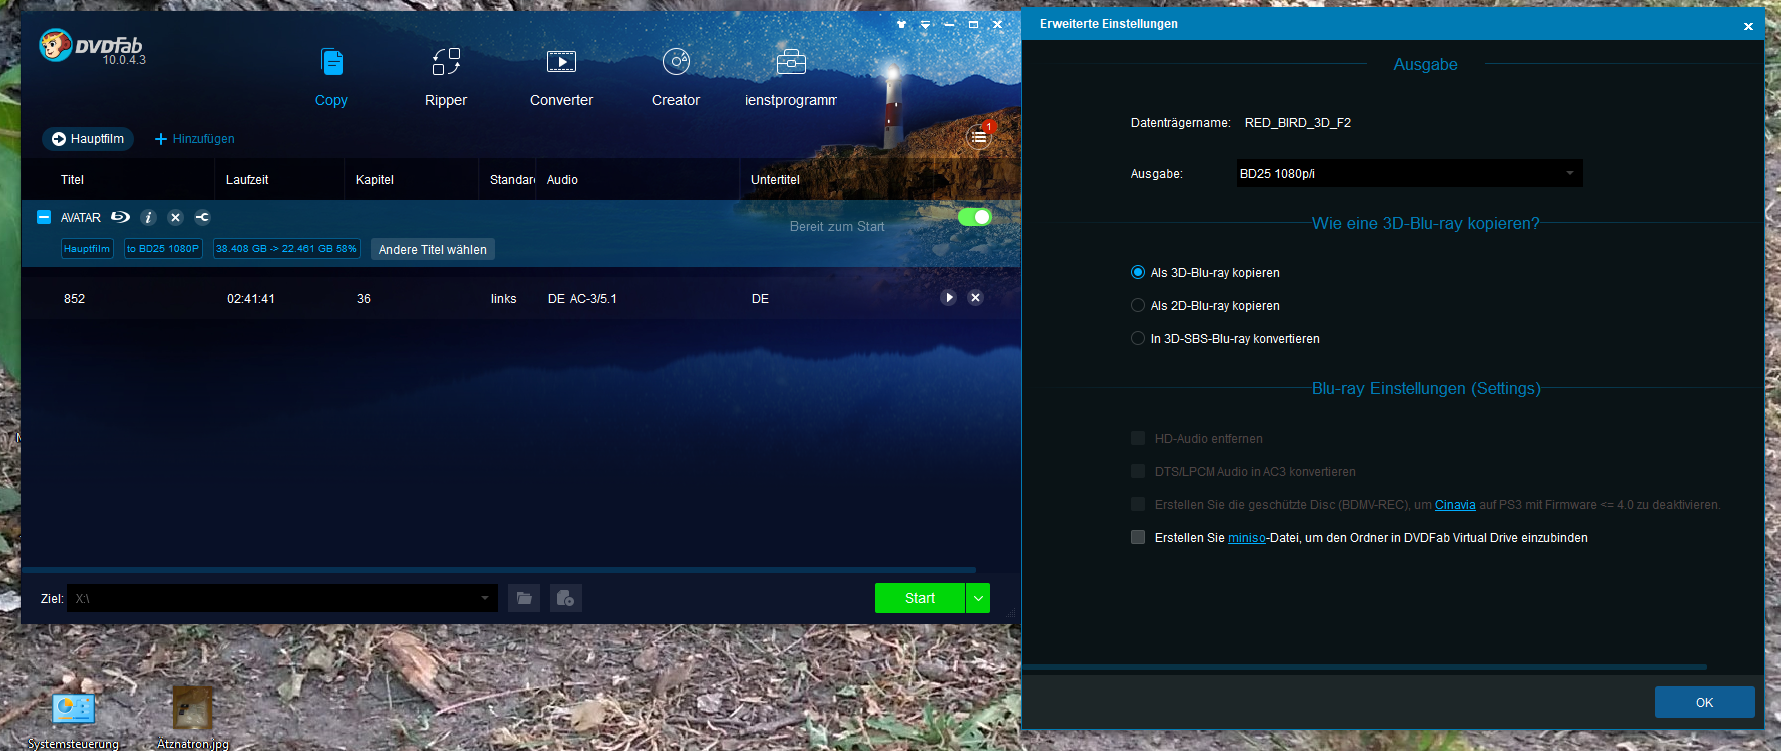
Task: Browse for output folder
Action: 524,598
